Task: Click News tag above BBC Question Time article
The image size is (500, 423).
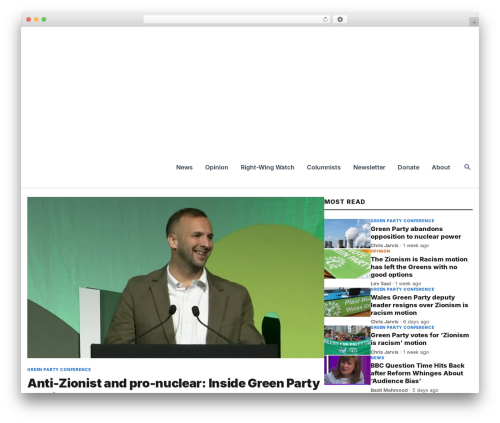Action: pos(377,357)
